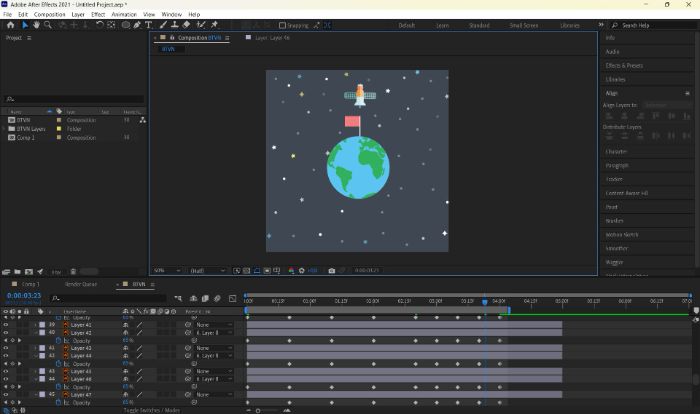Select the Clone Stamp tool
This screenshot has height=414, width=700.
click(175, 25)
